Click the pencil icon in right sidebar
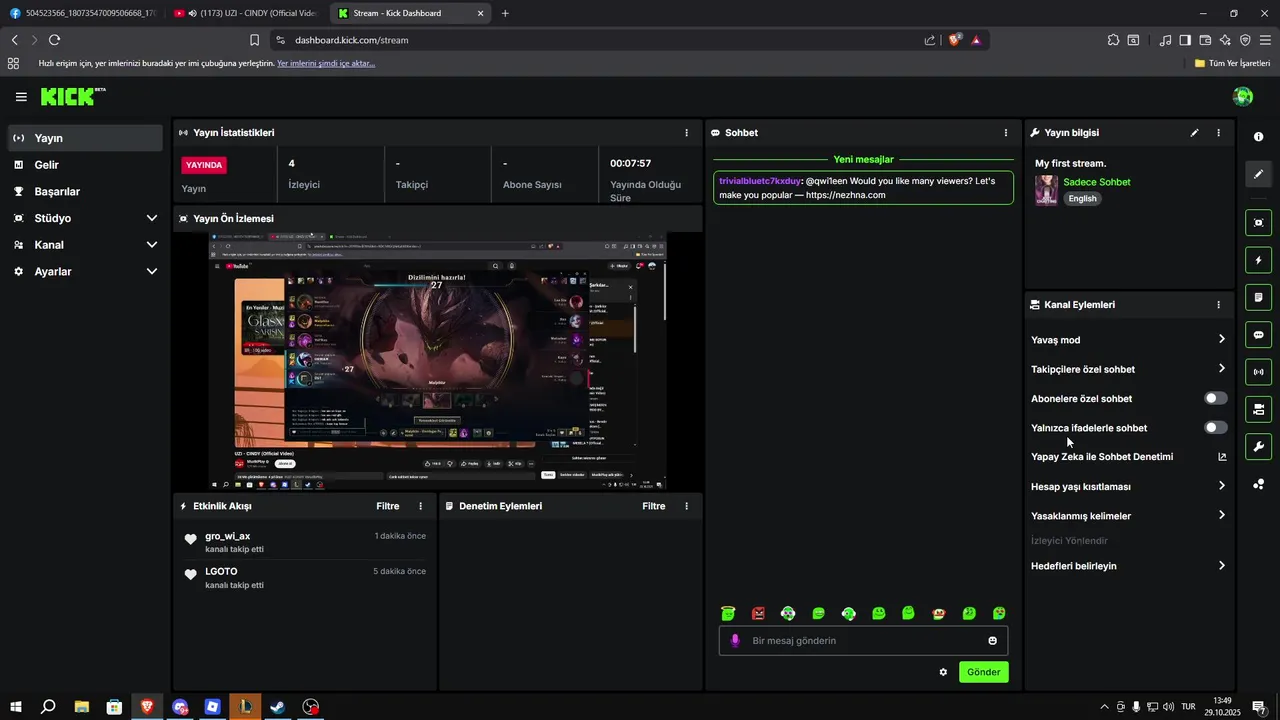Viewport: 1280px width, 720px height. (1258, 173)
